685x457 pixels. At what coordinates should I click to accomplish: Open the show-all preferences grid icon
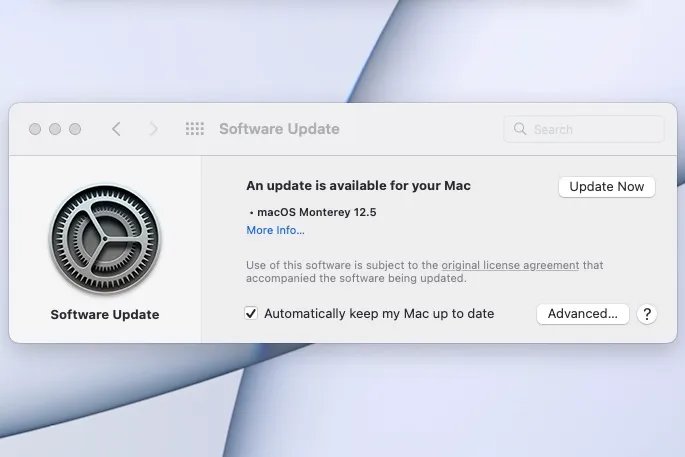point(194,129)
